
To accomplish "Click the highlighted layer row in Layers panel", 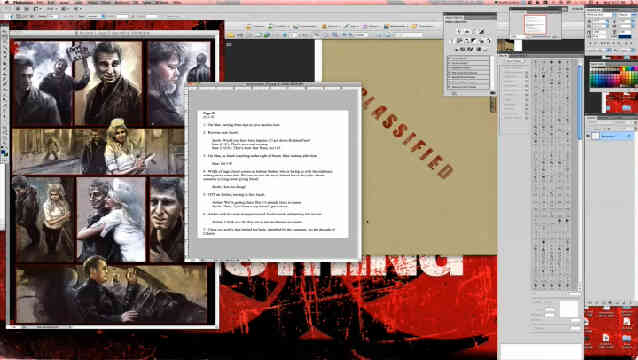I will (612, 136).
